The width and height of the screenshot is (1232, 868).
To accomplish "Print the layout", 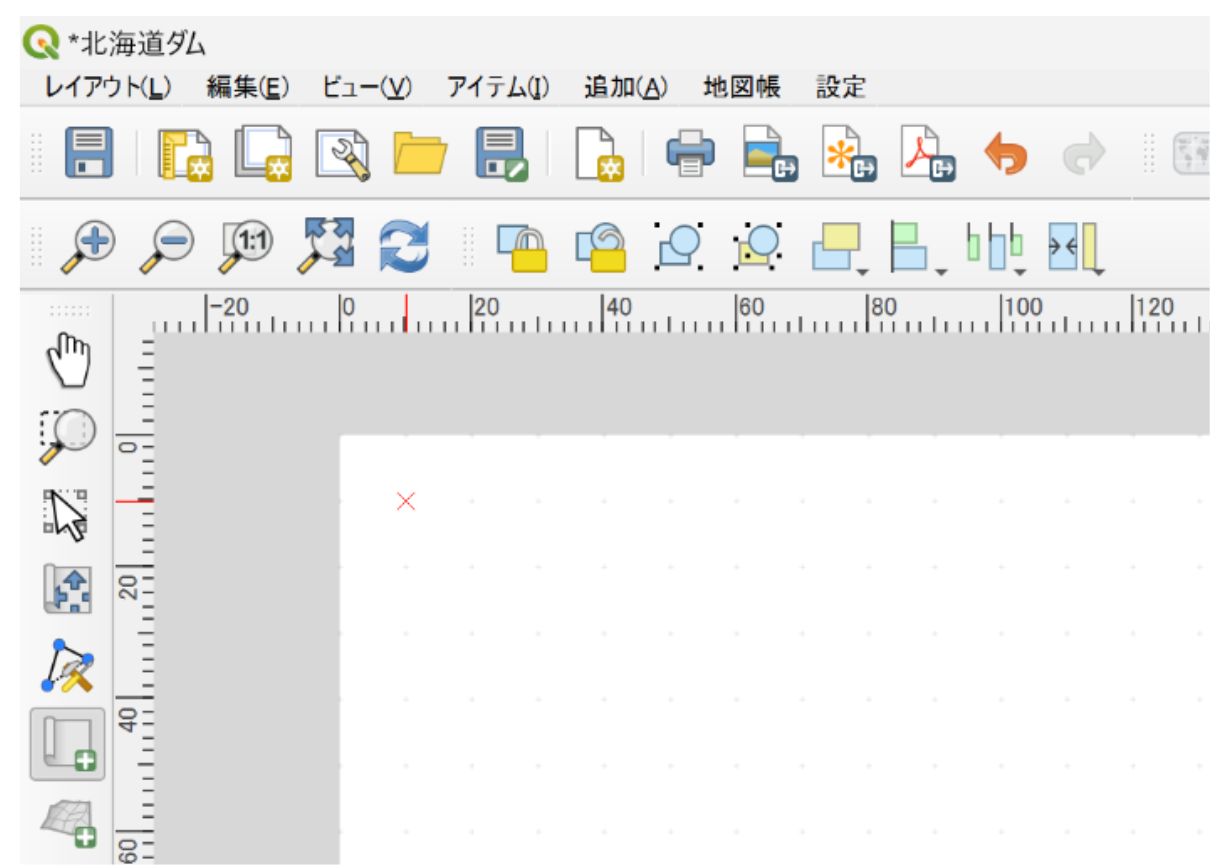I will (x=691, y=155).
